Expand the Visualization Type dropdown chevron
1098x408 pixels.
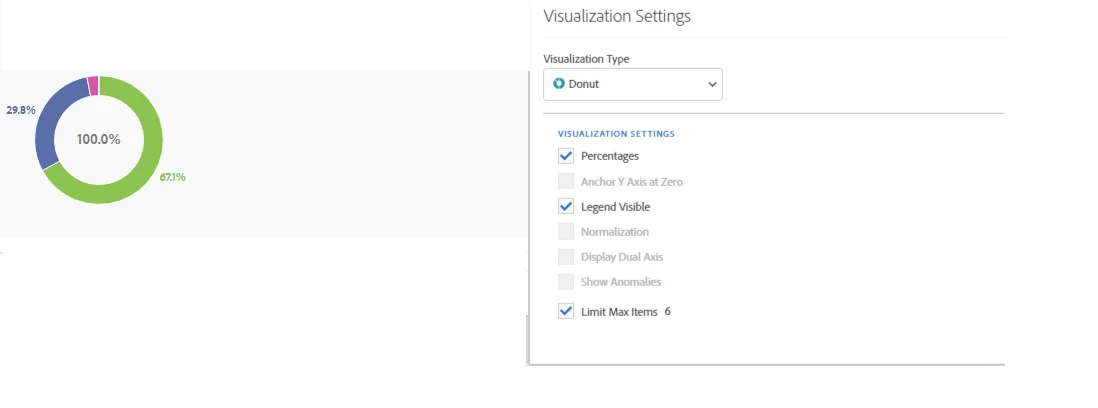click(712, 84)
